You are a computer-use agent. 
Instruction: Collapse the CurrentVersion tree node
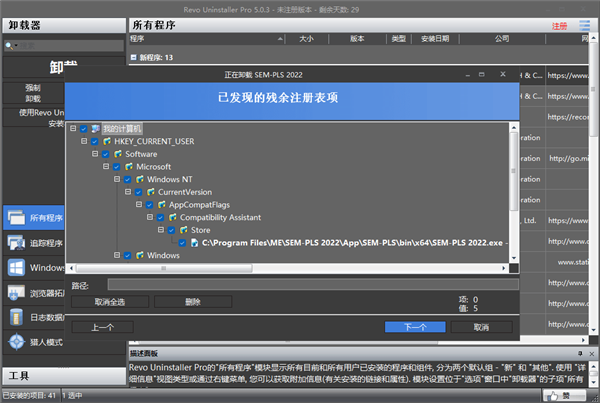(x=128, y=192)
